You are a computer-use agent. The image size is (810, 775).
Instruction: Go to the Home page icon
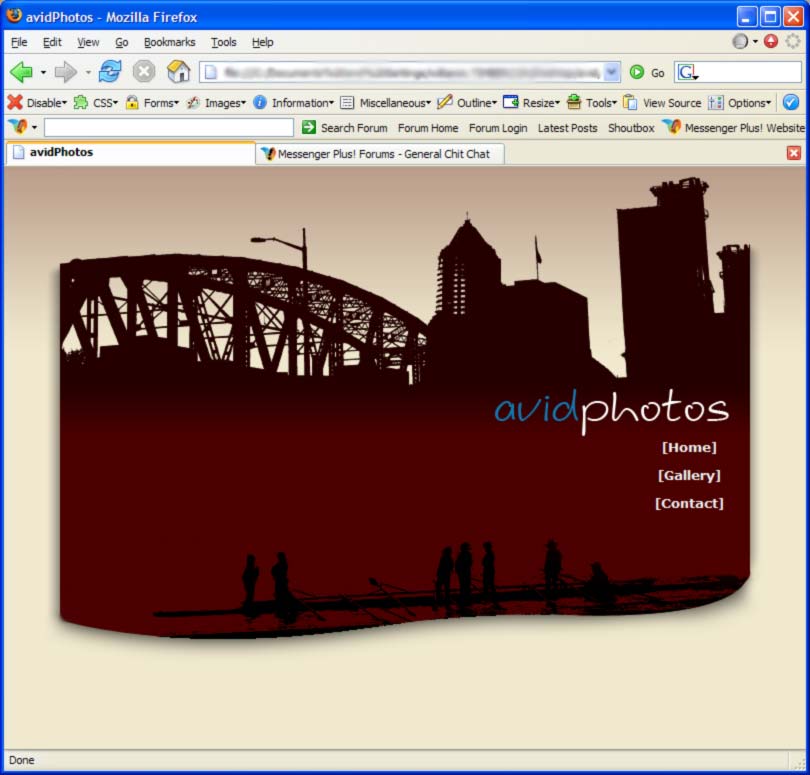178,72
